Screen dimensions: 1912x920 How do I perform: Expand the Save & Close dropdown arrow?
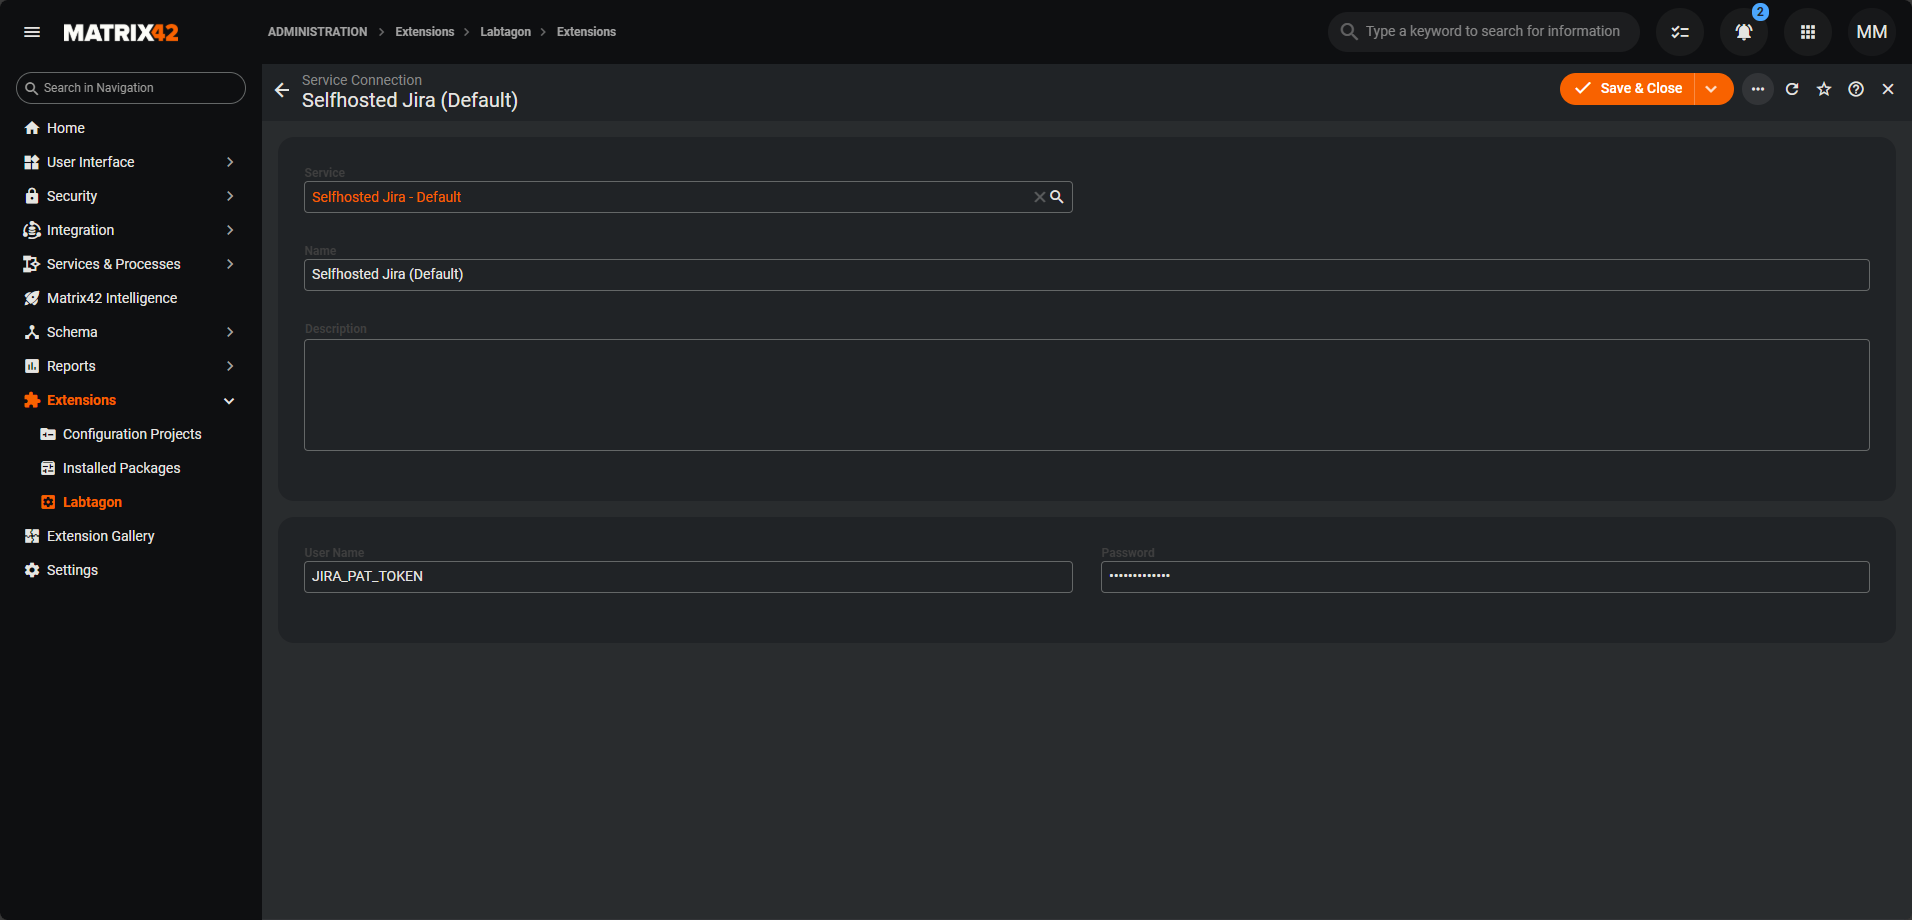(1712, 89)
